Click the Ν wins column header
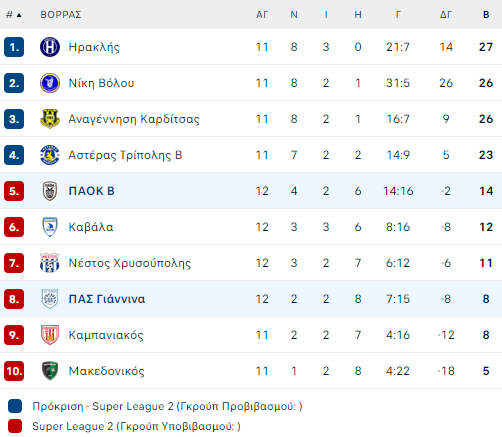Image resolution: width=502 pixels, height=437 pixels. (294, 15)
